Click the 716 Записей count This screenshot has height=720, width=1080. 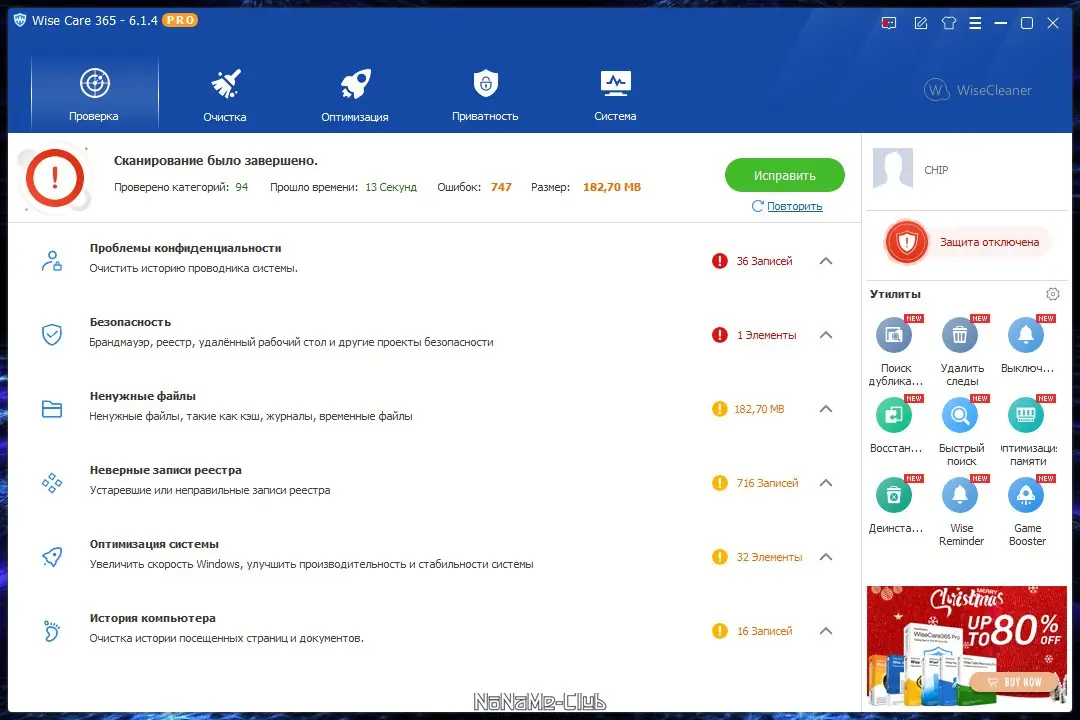tap(767, 483)
